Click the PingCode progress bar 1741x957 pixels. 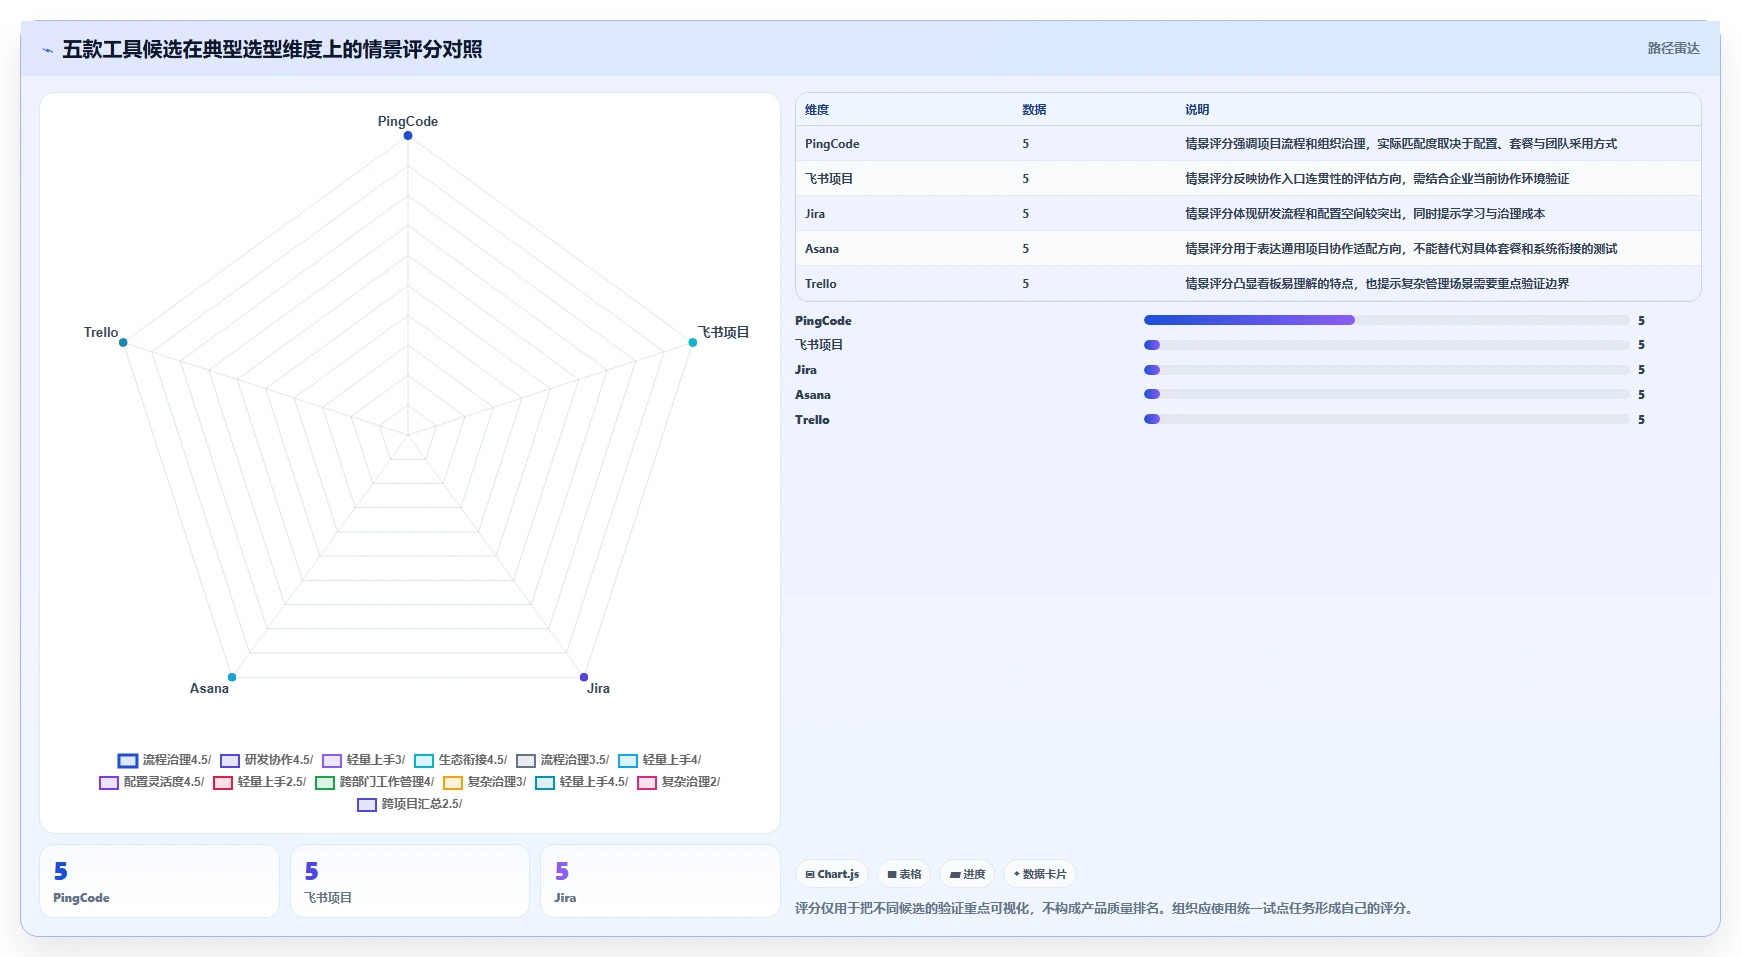(x=1387, y=320)
